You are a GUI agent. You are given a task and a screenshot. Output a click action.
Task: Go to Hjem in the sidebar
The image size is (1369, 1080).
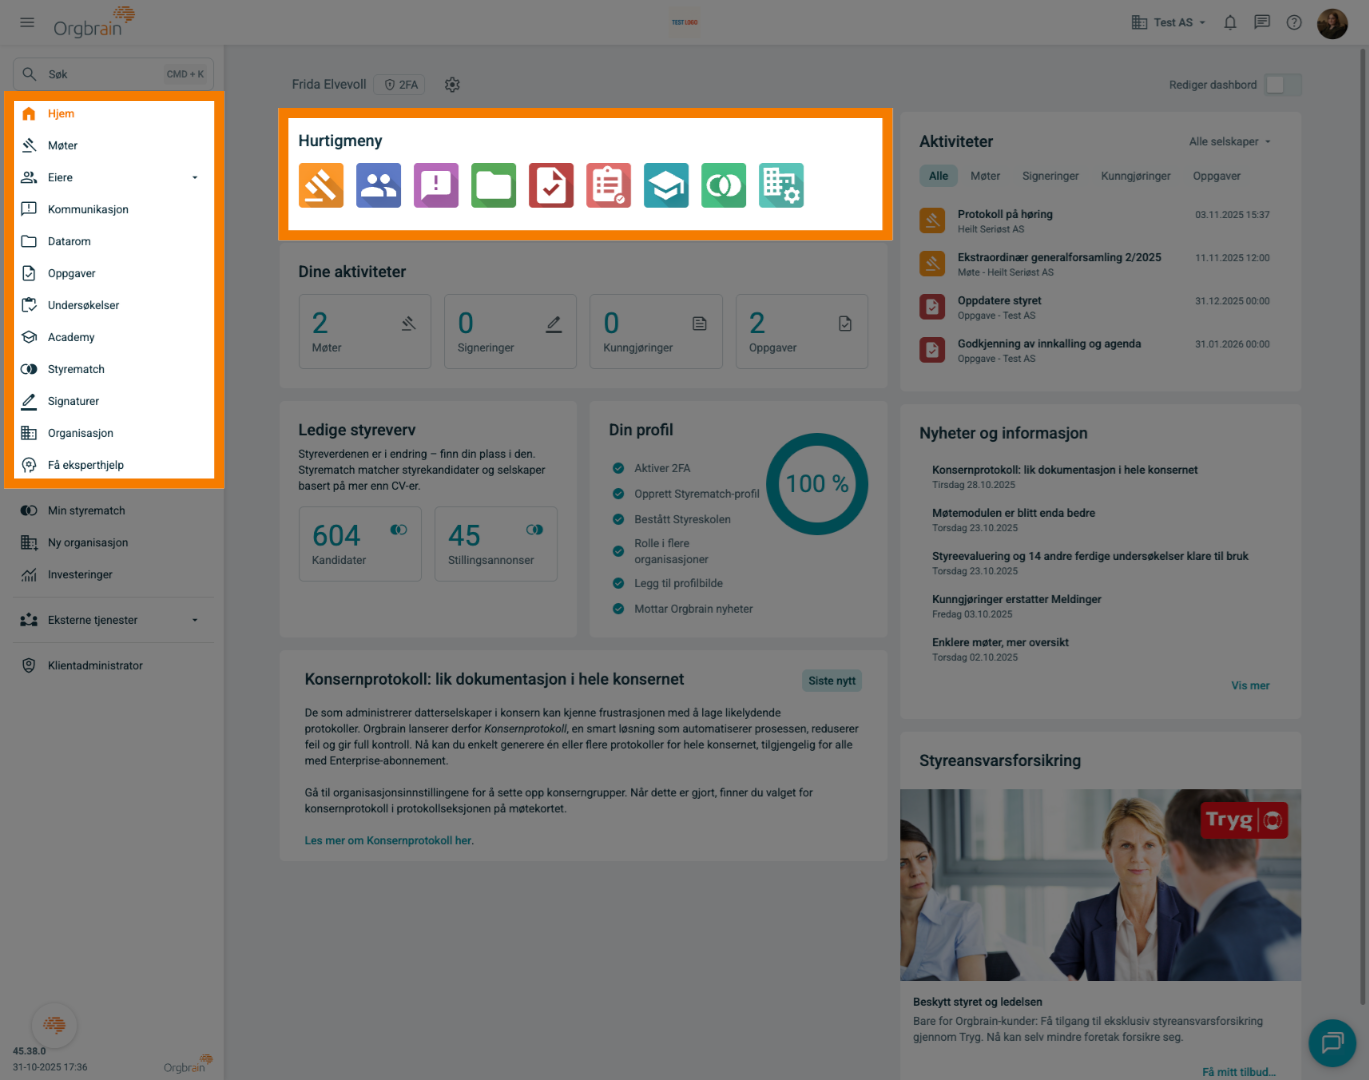coord(114,114)
